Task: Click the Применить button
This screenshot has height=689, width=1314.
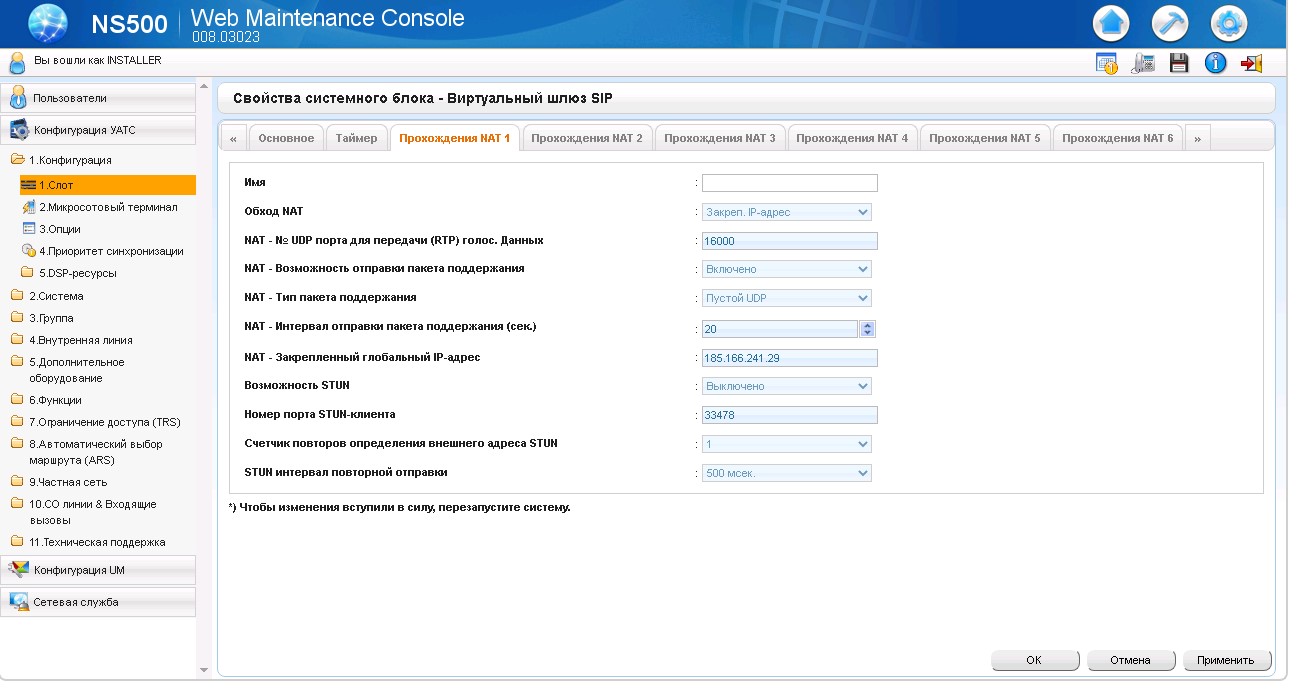Action: [x=1226, y=660]
